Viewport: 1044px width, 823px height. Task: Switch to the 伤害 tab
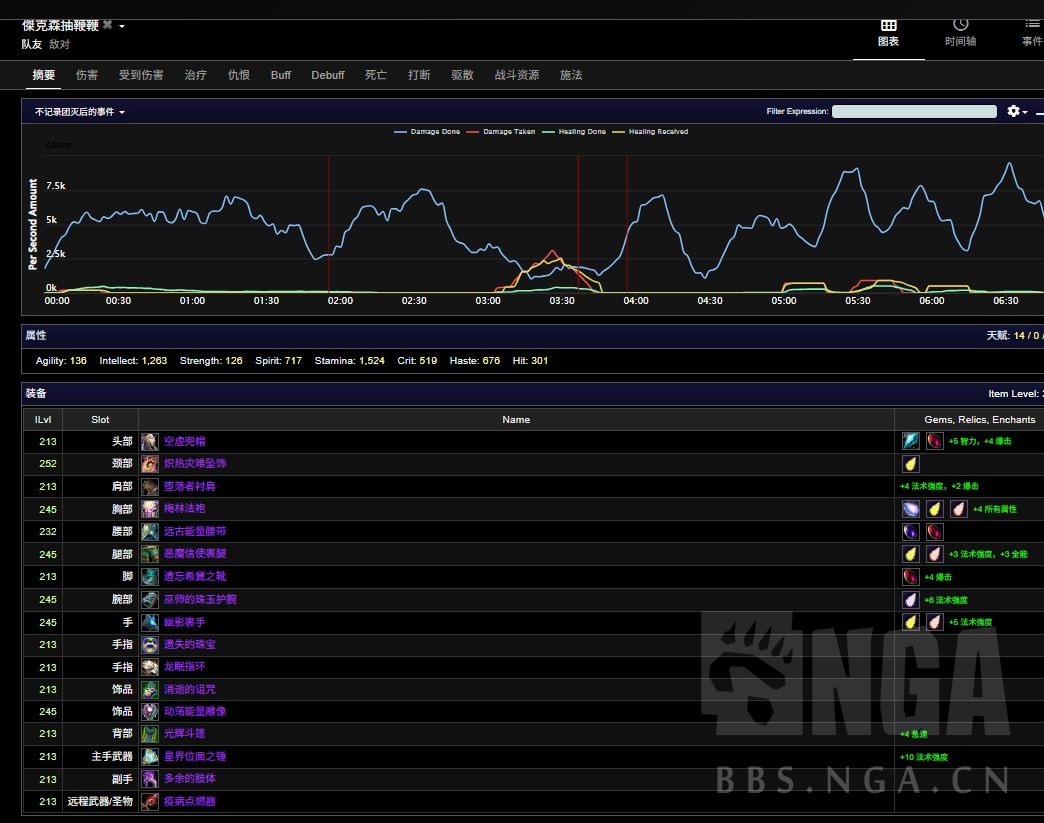[x=87, y=75]
